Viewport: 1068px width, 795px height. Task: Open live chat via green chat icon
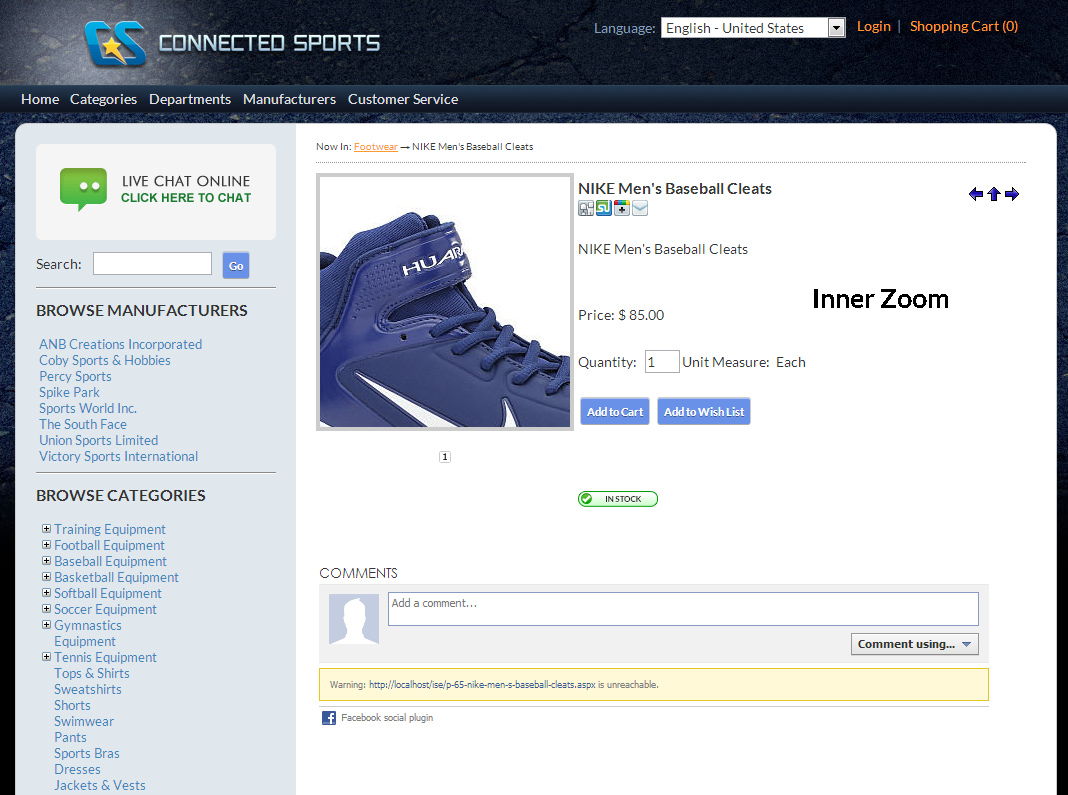pyautogui.click(x=83, y=189)
